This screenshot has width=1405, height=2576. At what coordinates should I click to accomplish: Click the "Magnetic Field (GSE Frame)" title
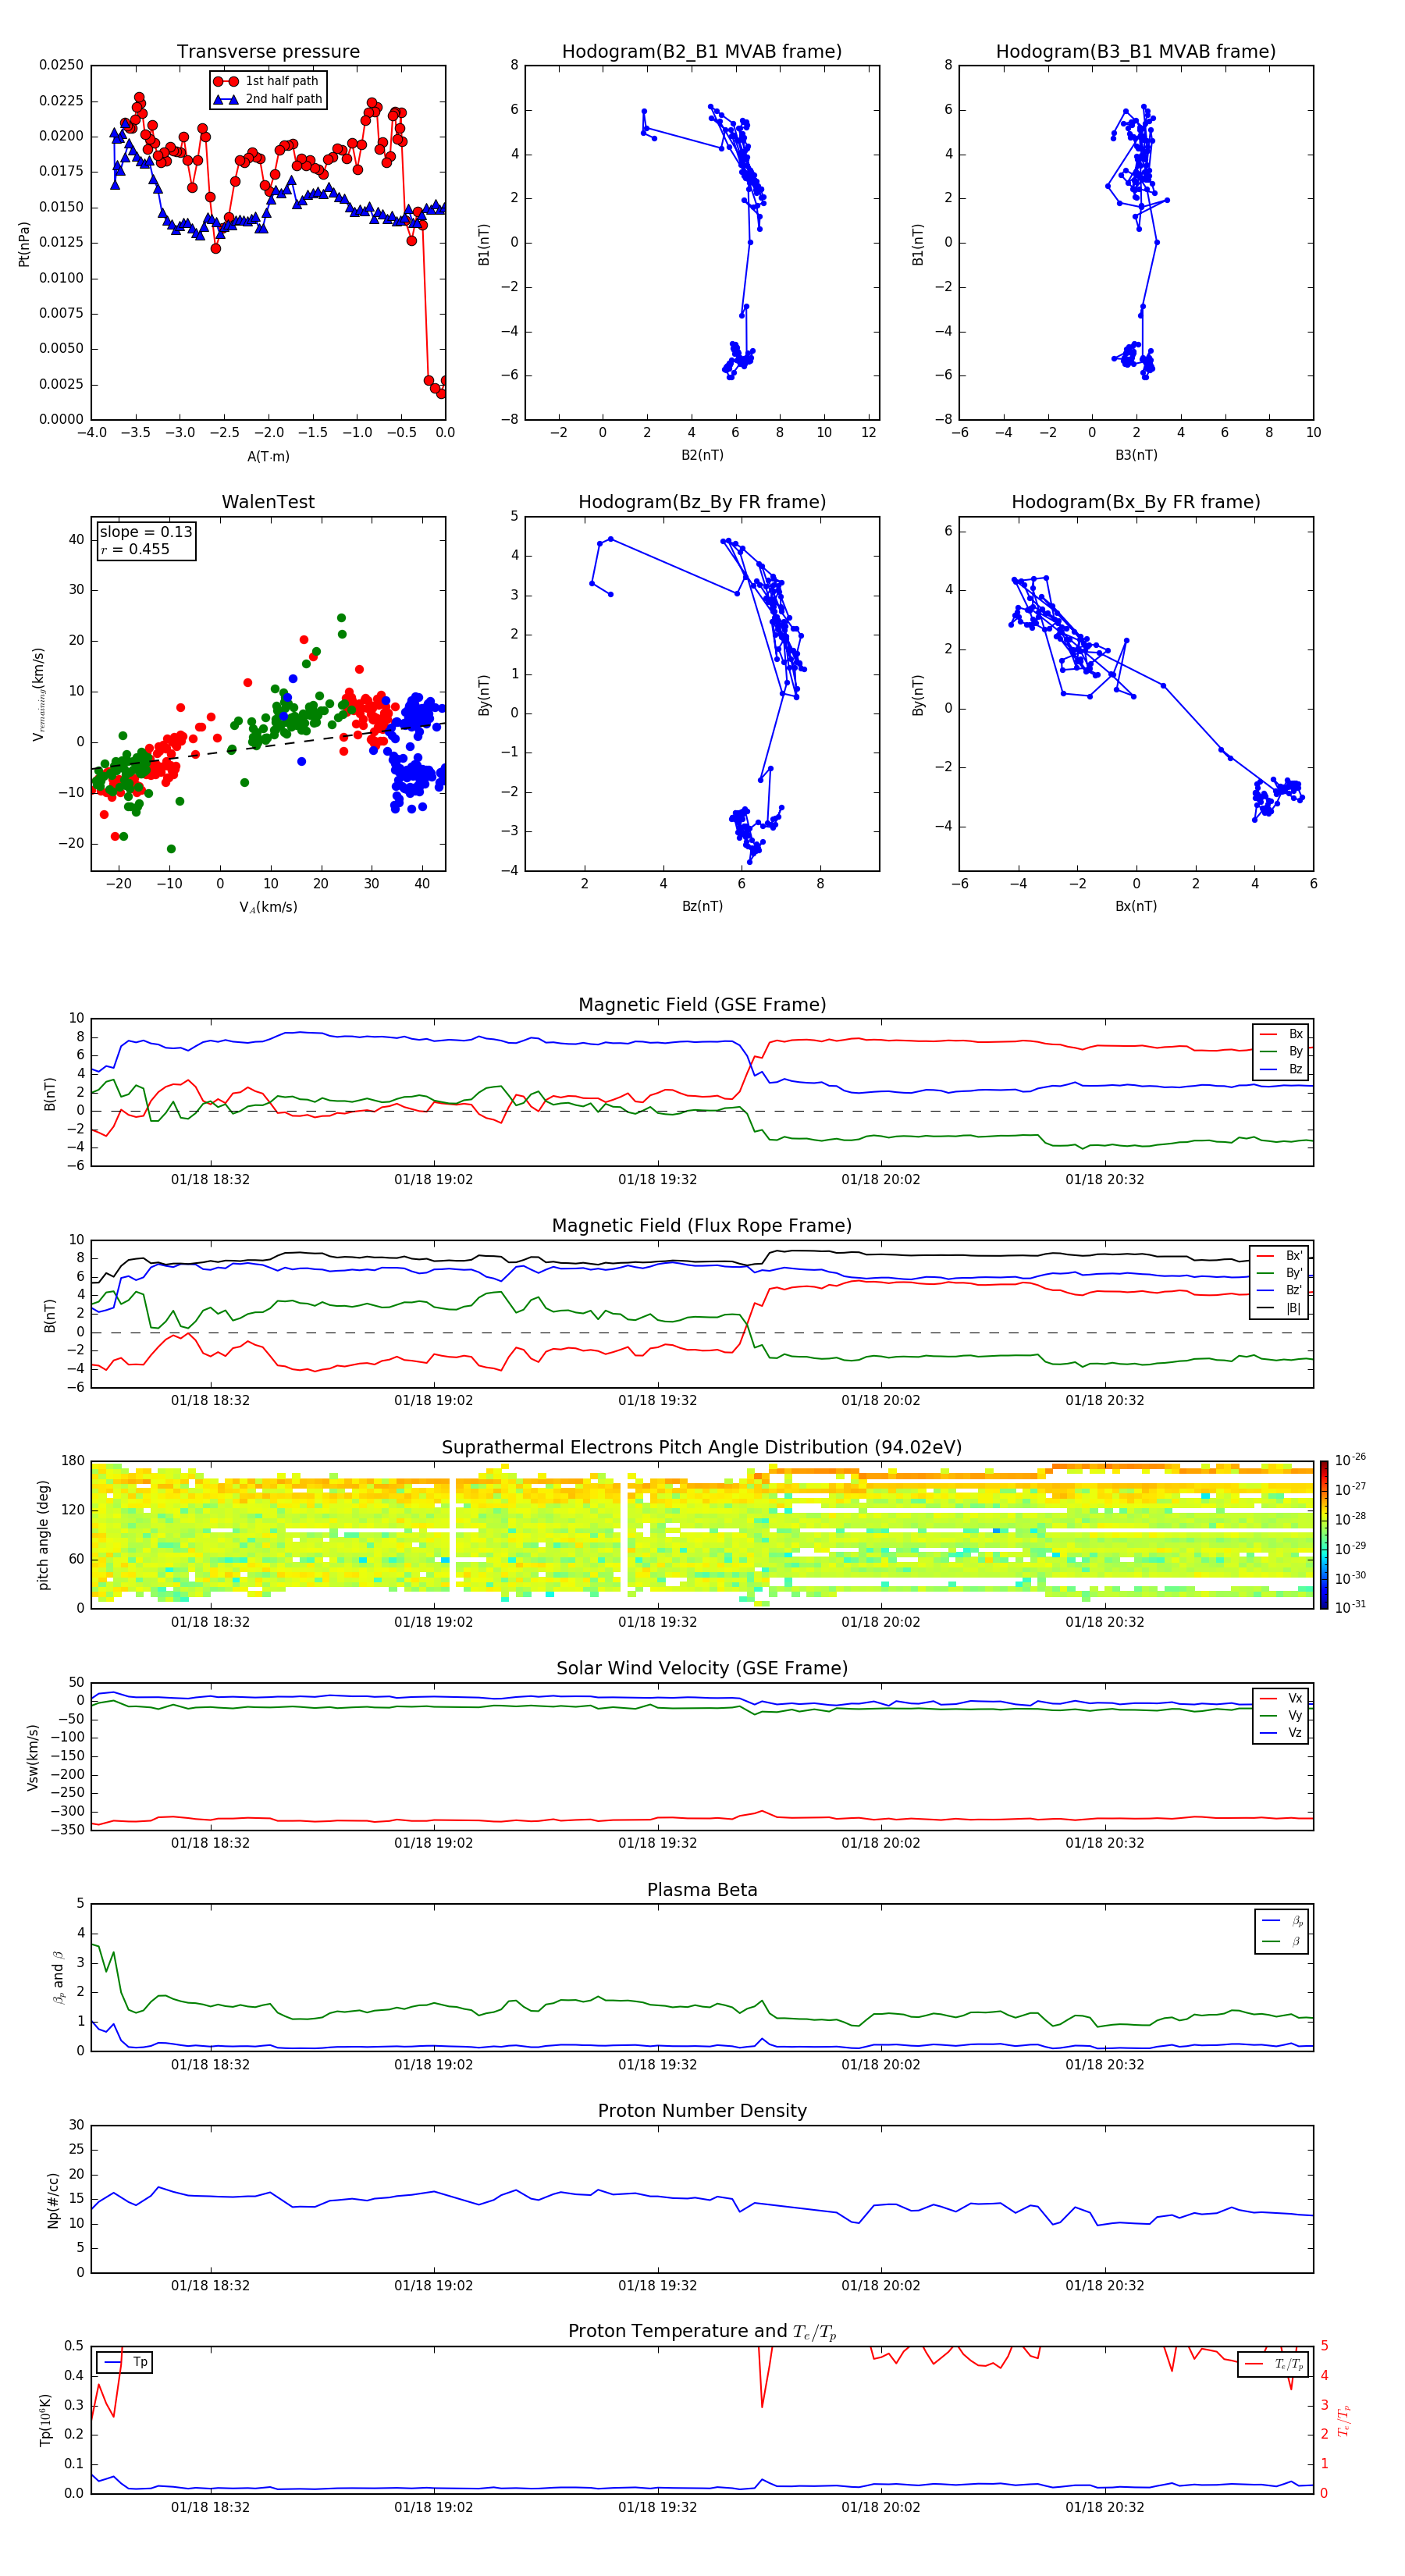click(702, 1005)
